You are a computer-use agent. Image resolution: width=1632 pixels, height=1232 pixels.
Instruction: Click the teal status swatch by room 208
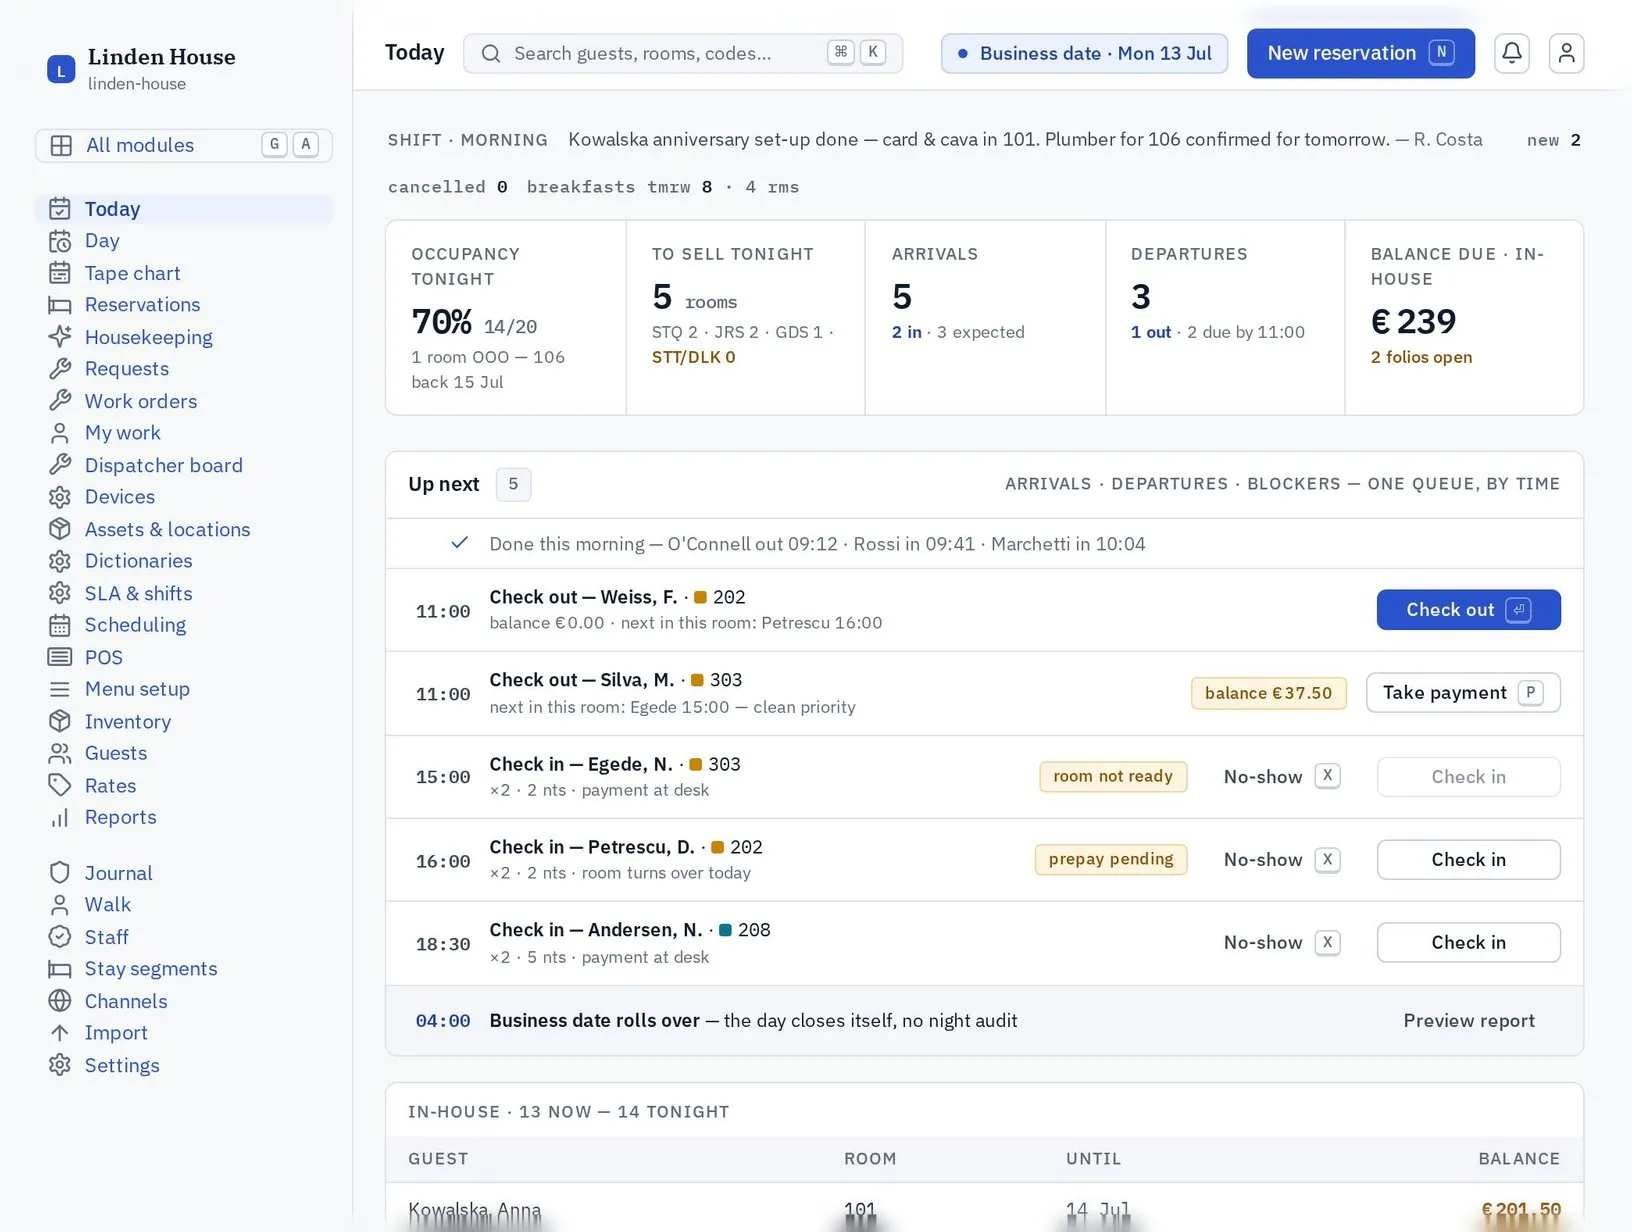tap(726, 930)
